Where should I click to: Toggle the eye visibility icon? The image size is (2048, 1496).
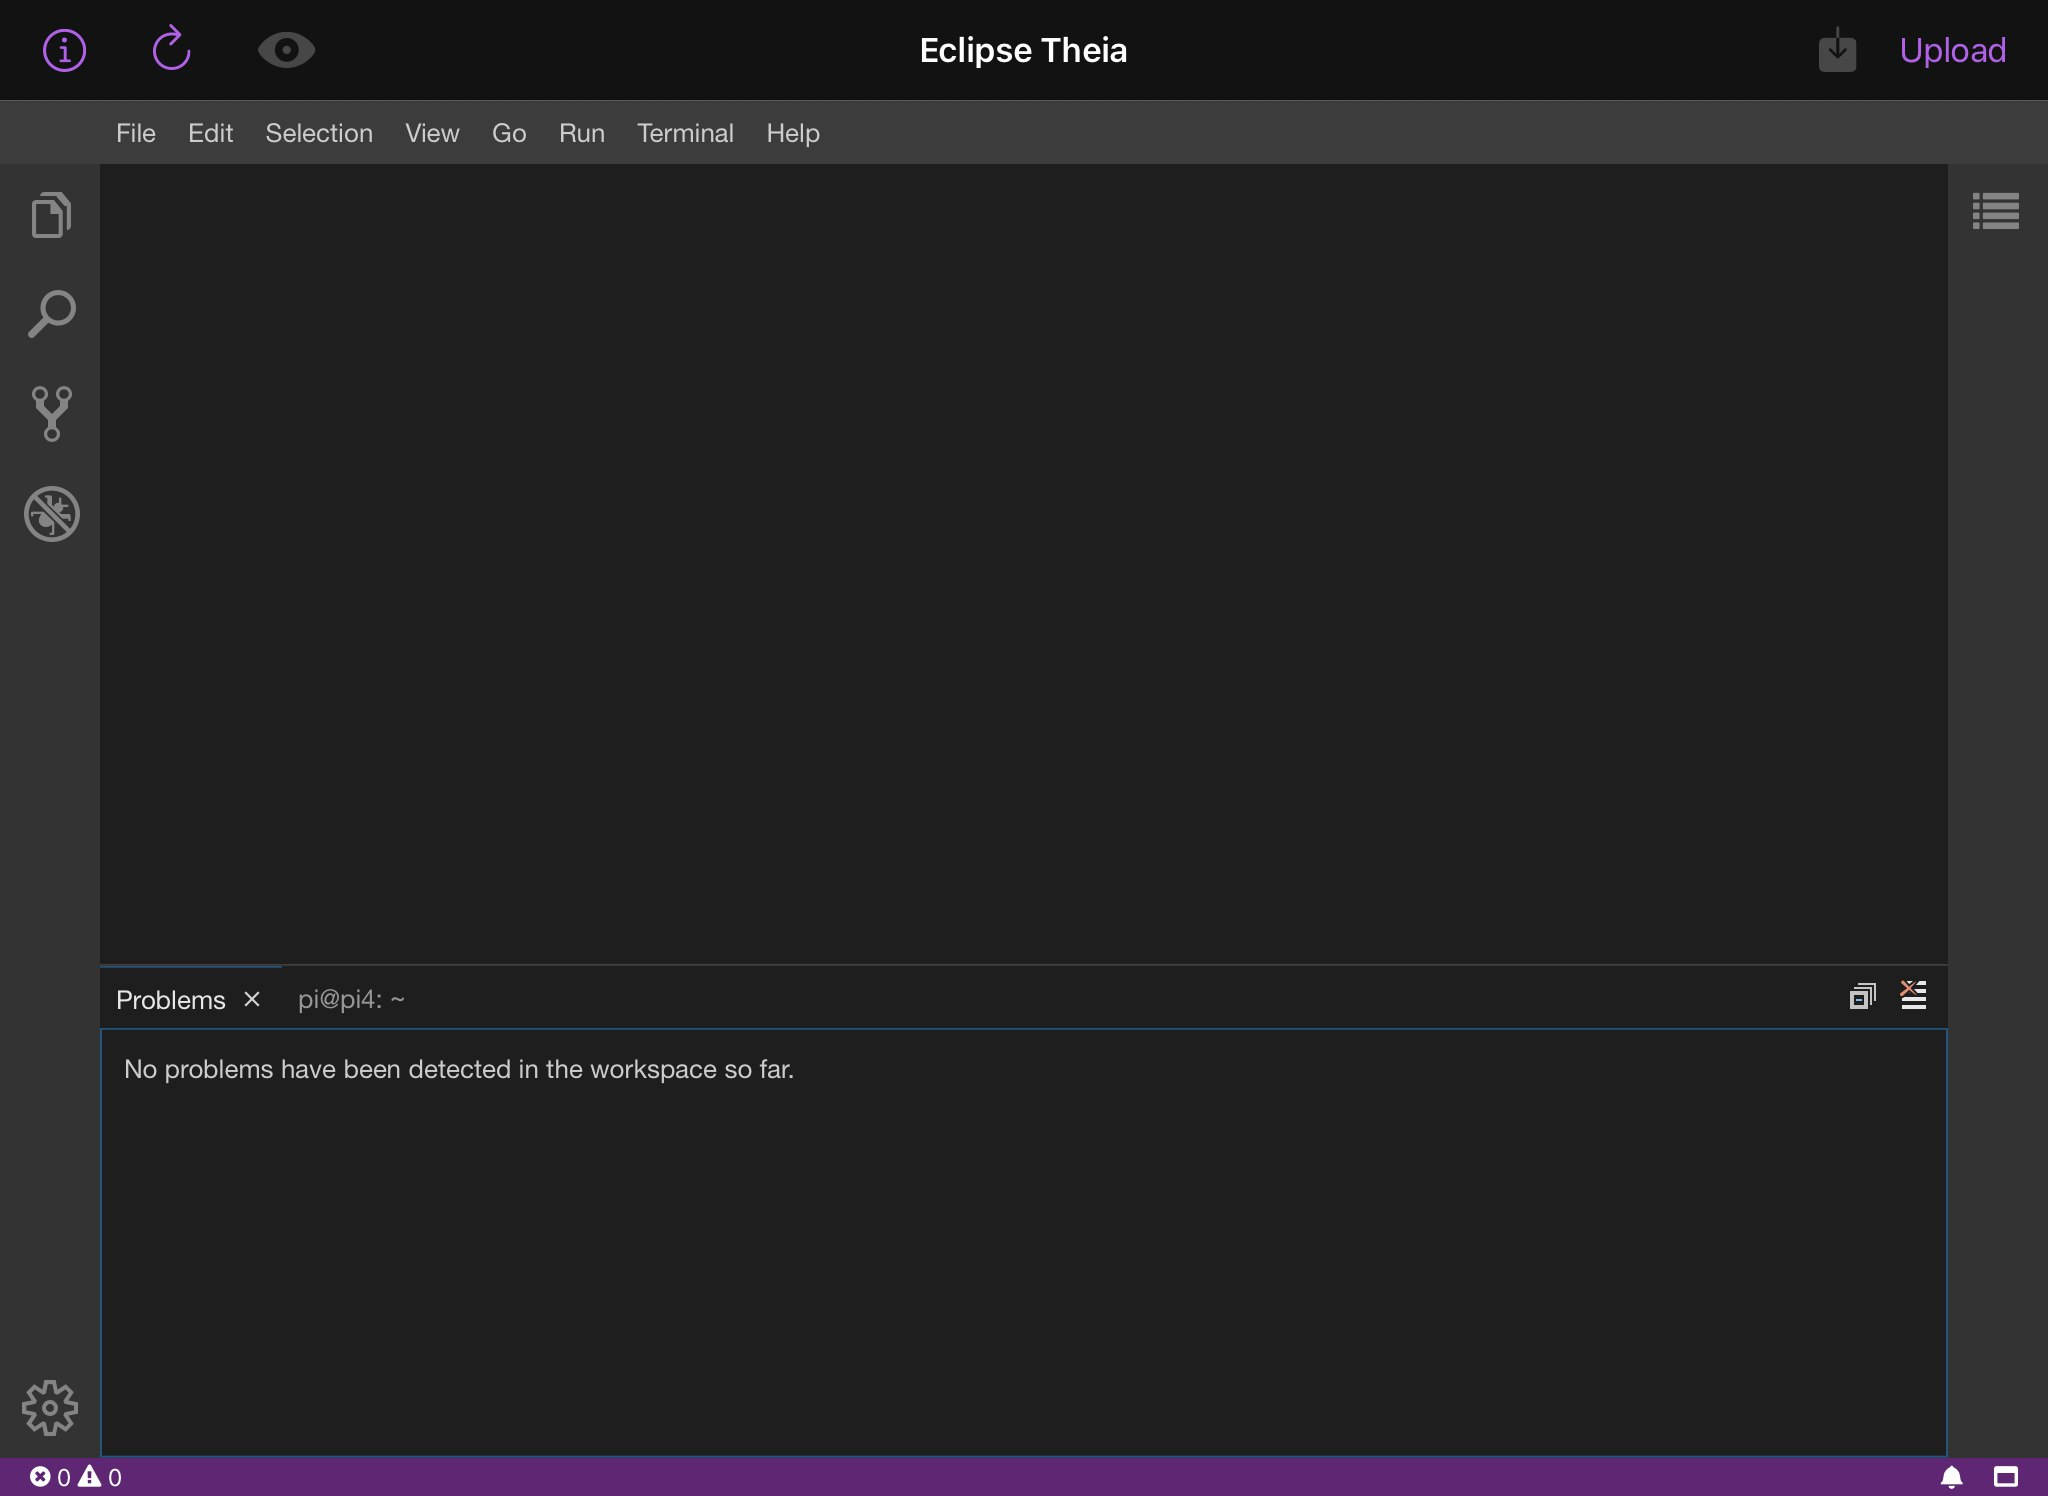286,50
